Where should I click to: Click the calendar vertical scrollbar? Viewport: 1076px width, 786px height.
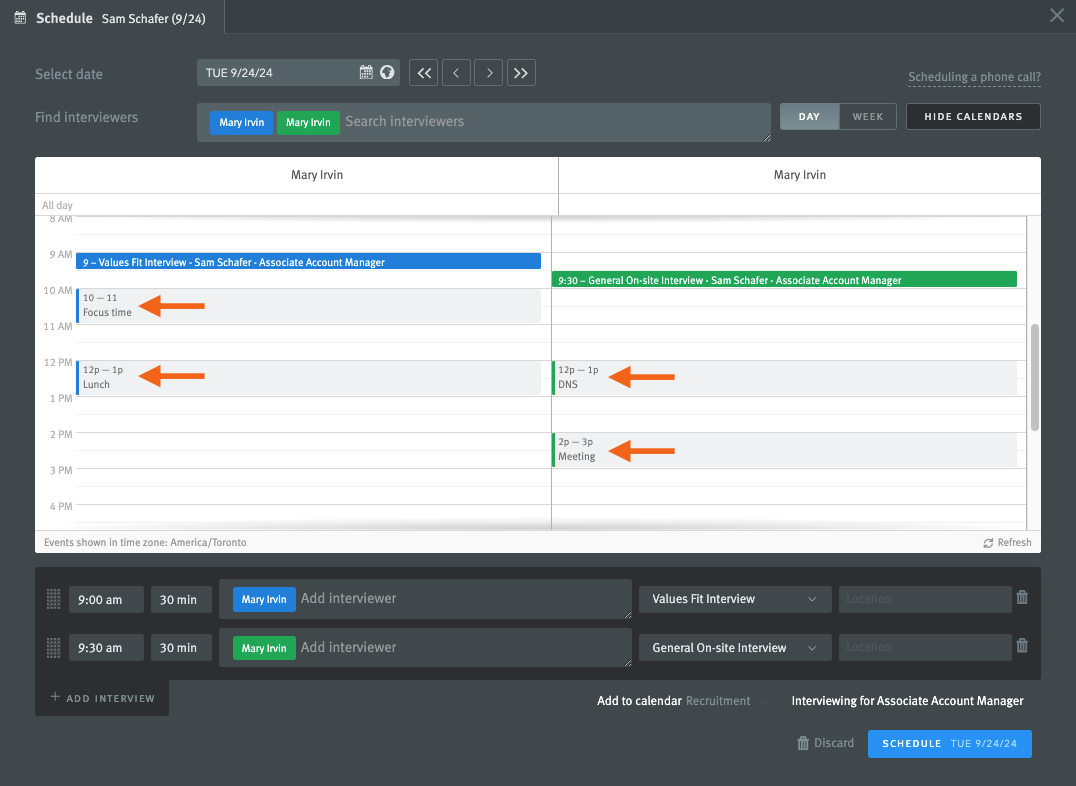1034,377
